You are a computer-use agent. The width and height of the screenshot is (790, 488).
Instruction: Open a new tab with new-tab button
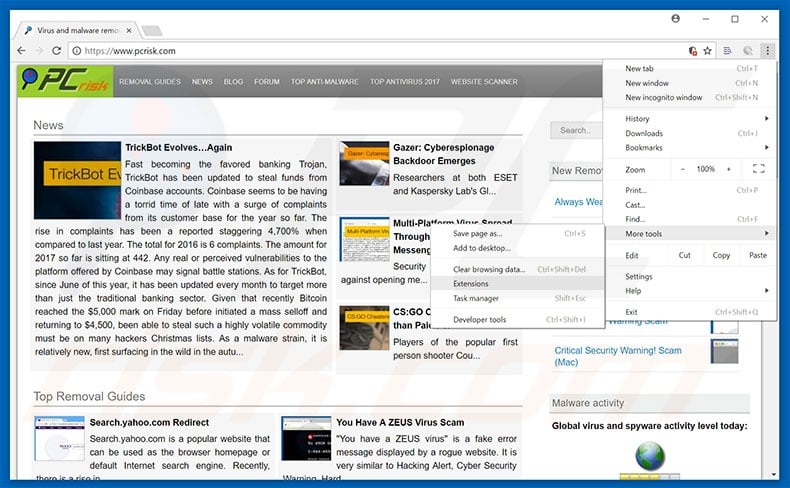[x=152, y=31]
